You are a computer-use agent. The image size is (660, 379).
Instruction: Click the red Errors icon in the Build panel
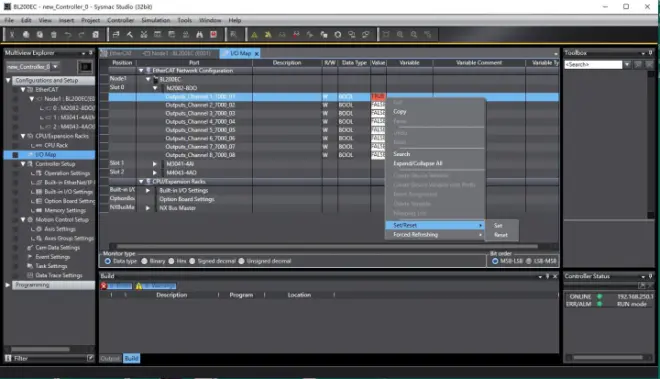point(104,286)
